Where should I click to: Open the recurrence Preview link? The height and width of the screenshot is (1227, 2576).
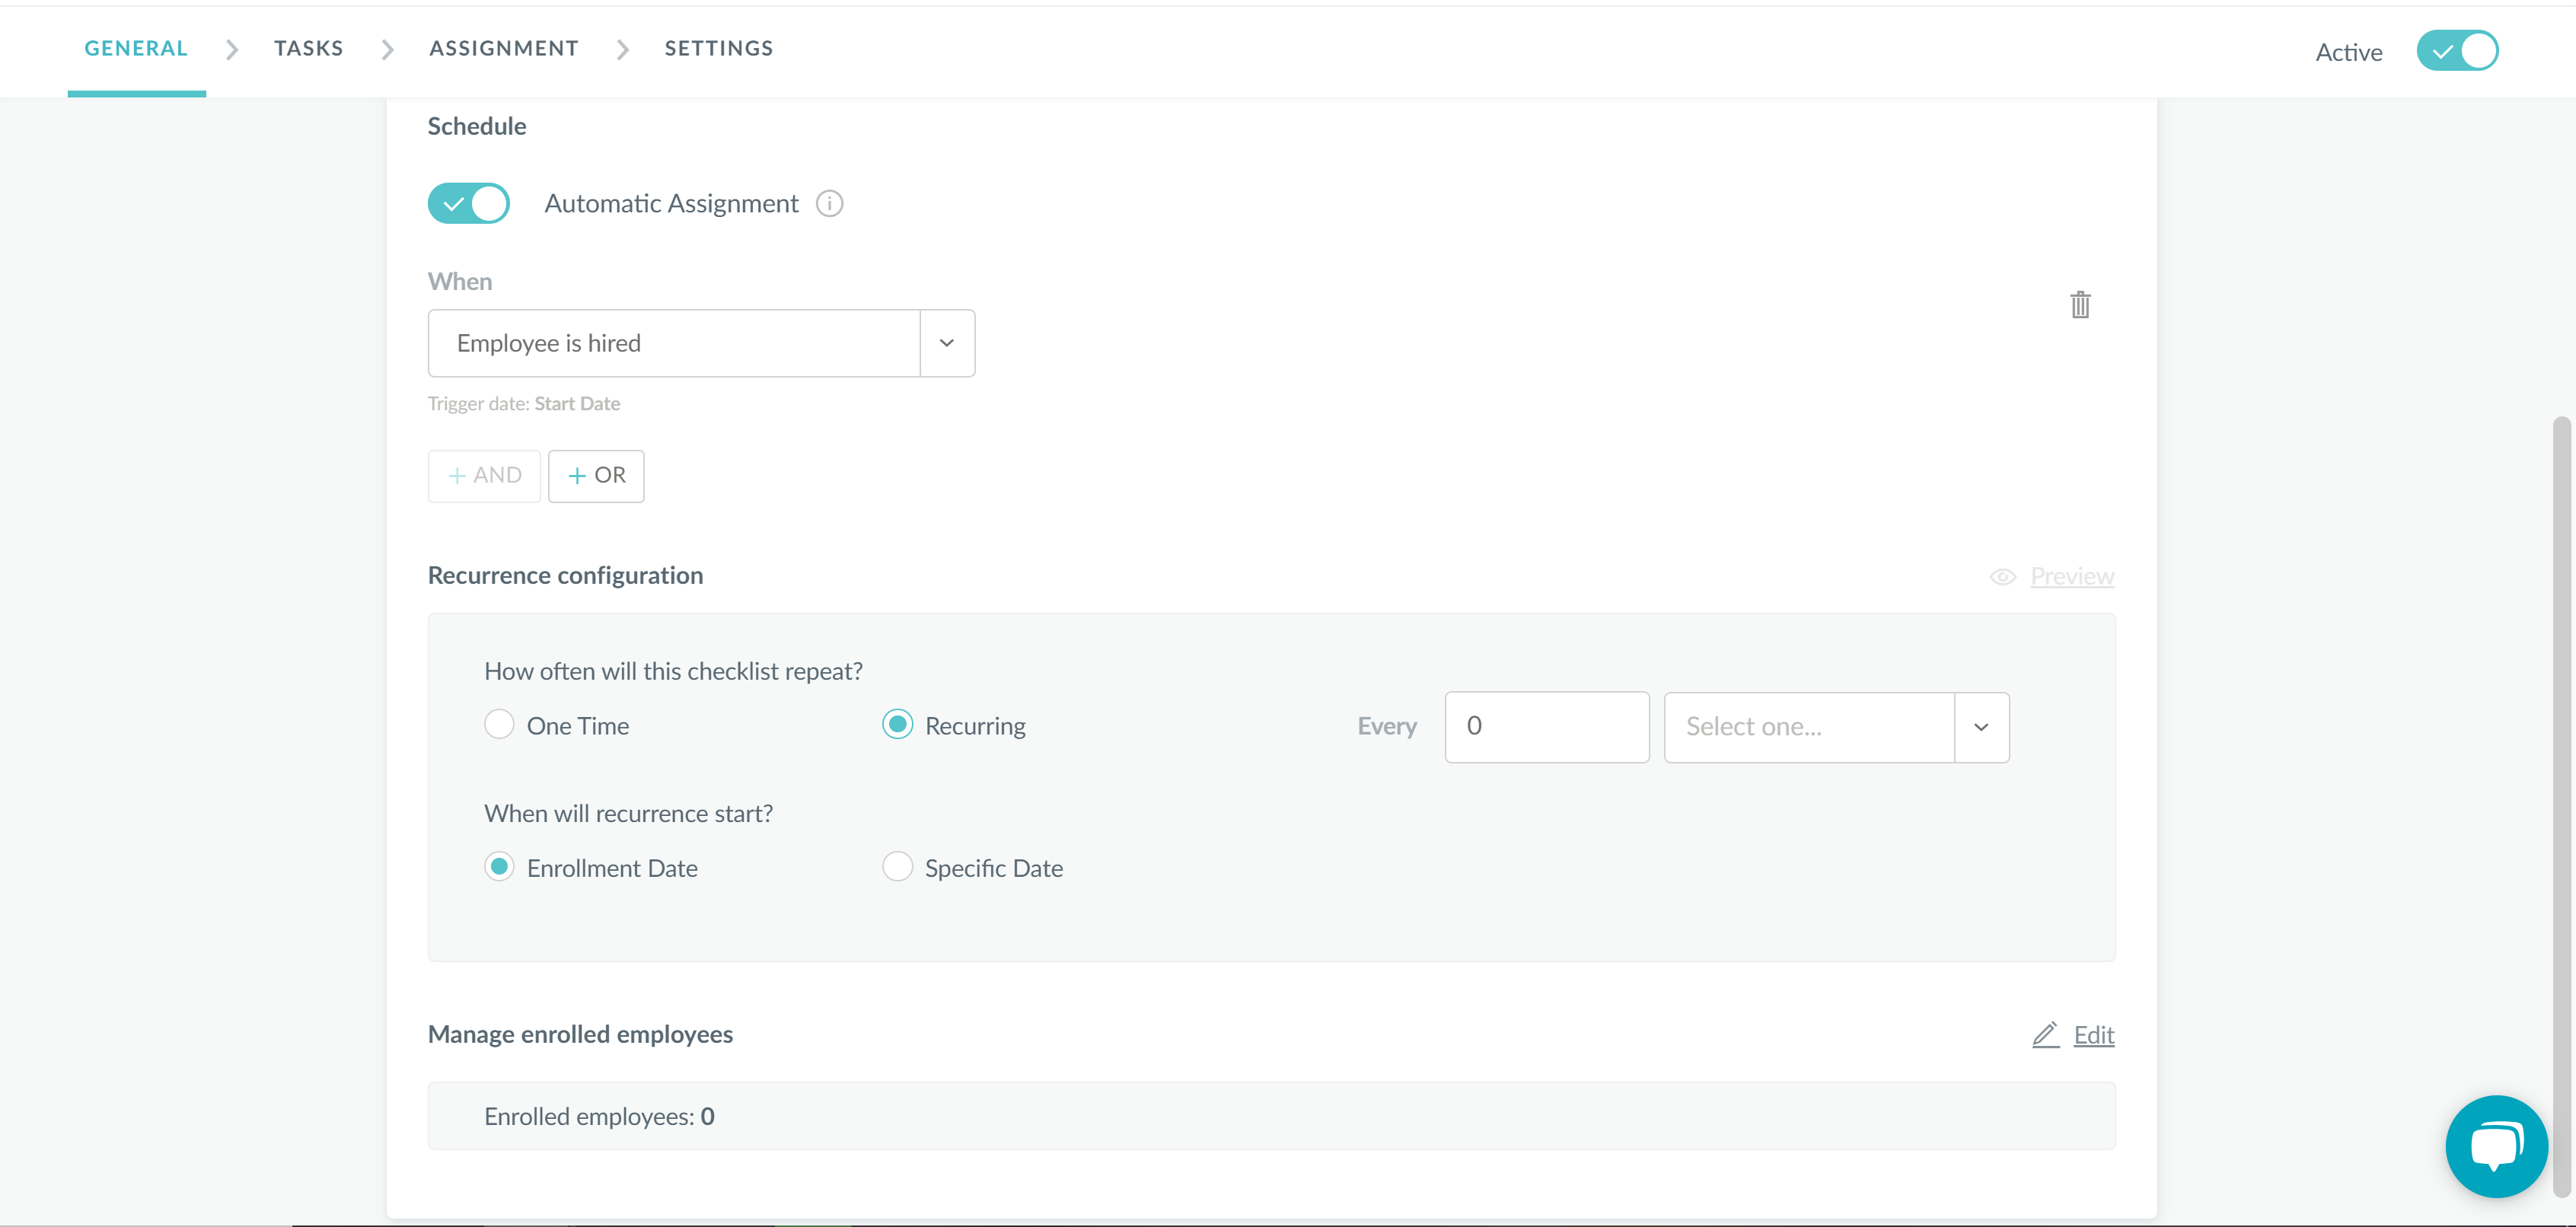(x=2072, y=577)
